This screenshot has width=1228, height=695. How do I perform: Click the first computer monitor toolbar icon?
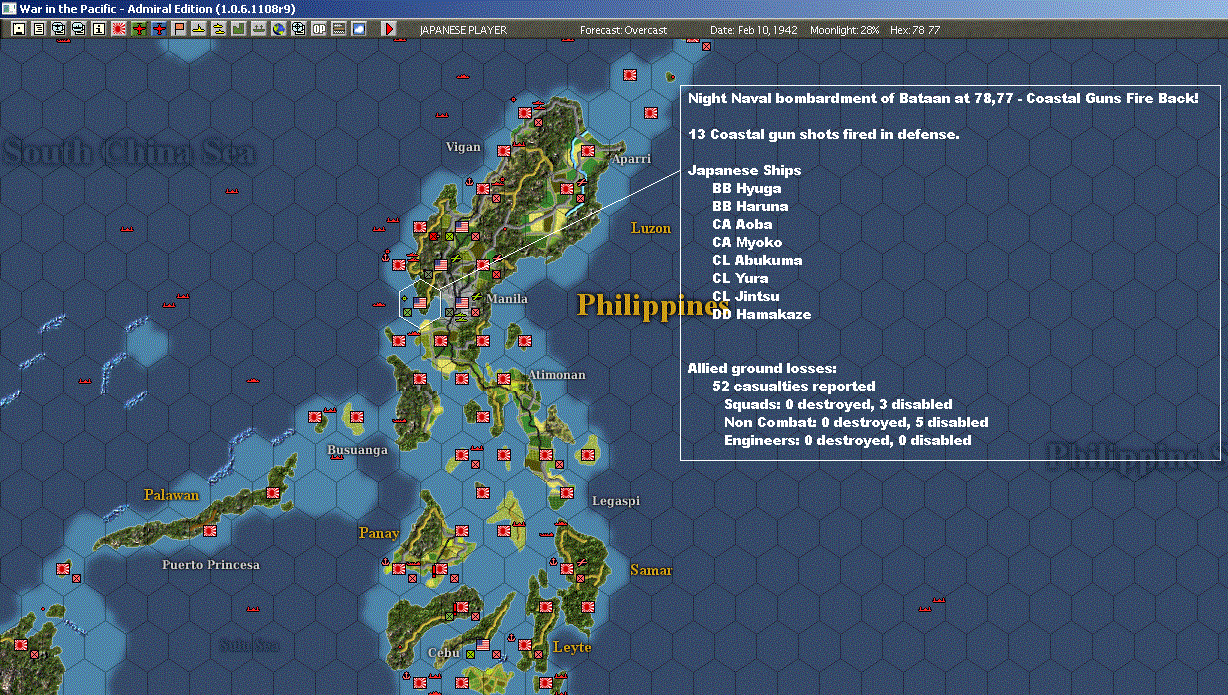pos(58,29)
